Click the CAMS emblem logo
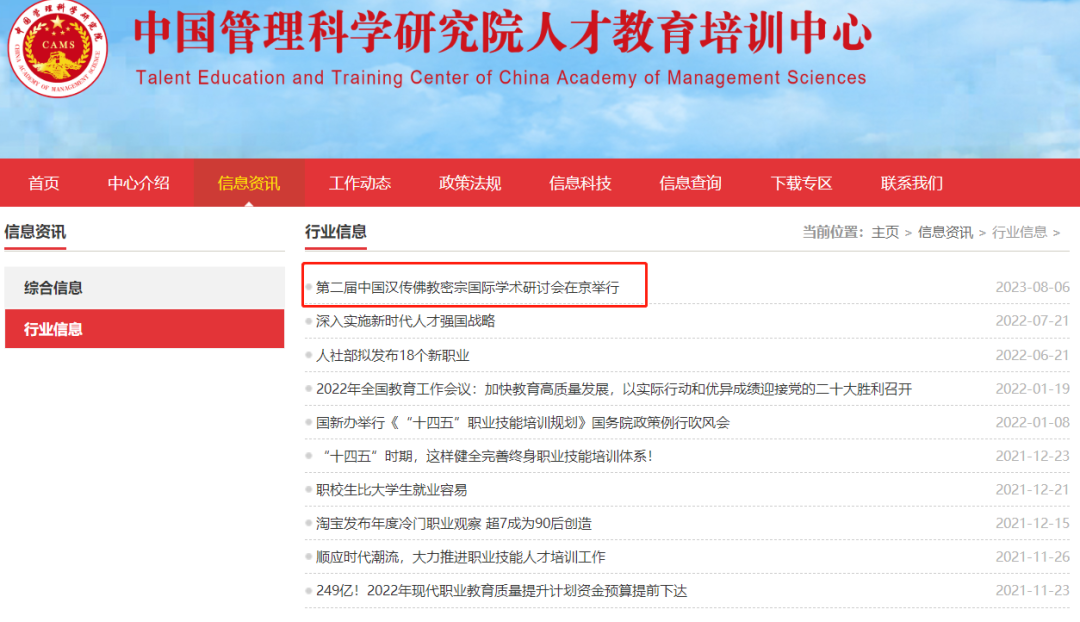1080x622 pixels. tap(57, 49)
